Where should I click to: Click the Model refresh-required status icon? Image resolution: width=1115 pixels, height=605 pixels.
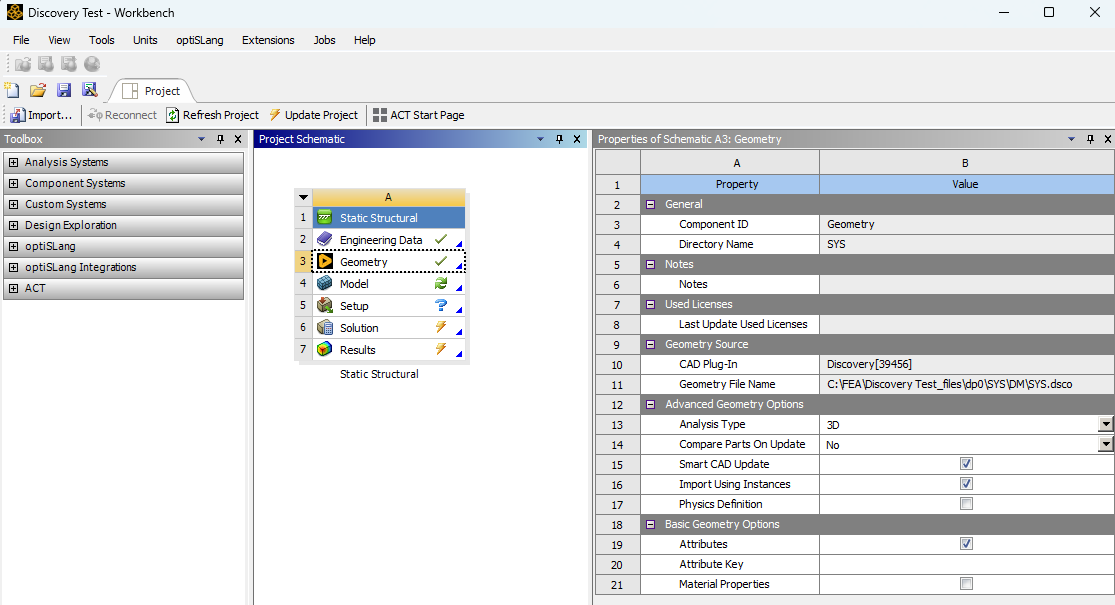click(x=441, y=284)
